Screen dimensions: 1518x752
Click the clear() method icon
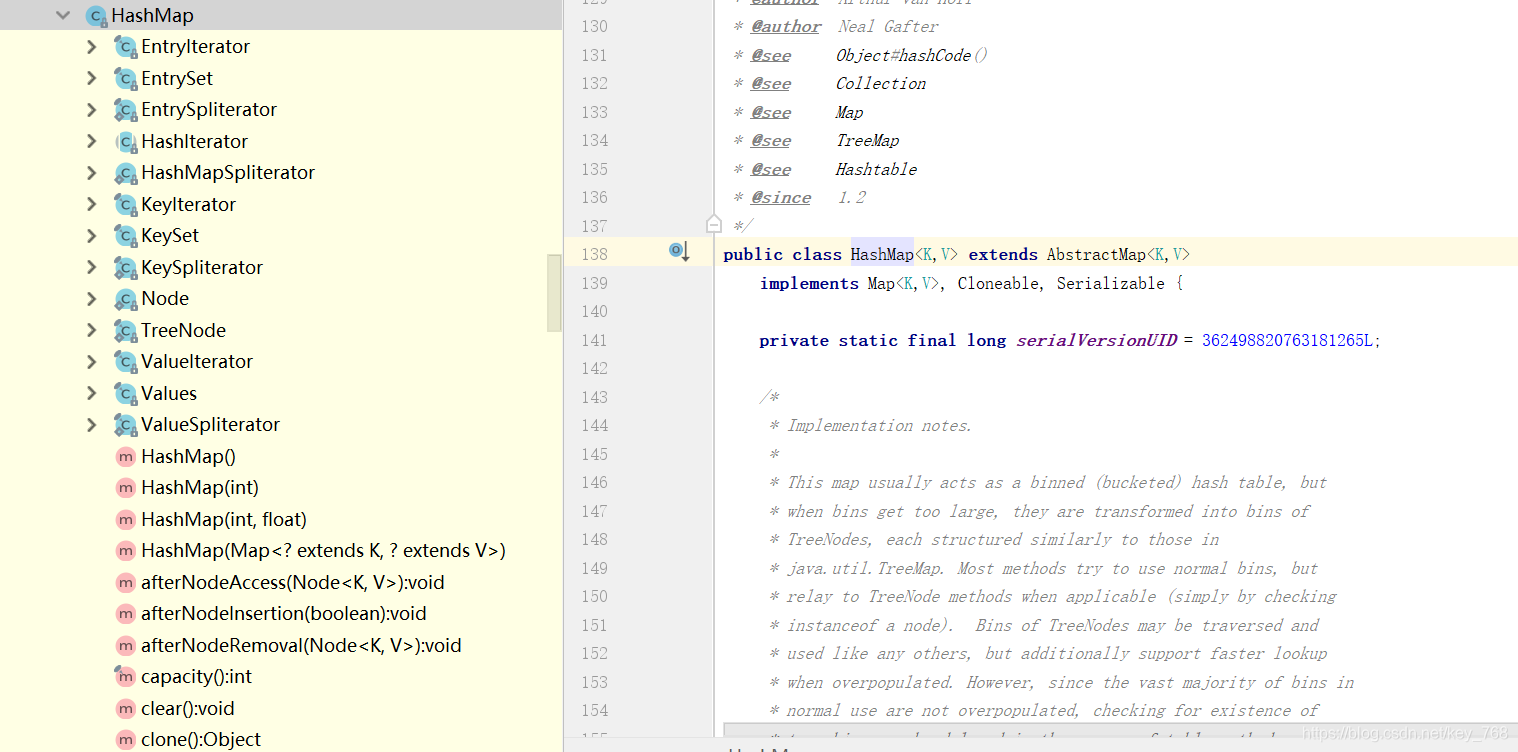pyautogui.click(x=125, y=709)
